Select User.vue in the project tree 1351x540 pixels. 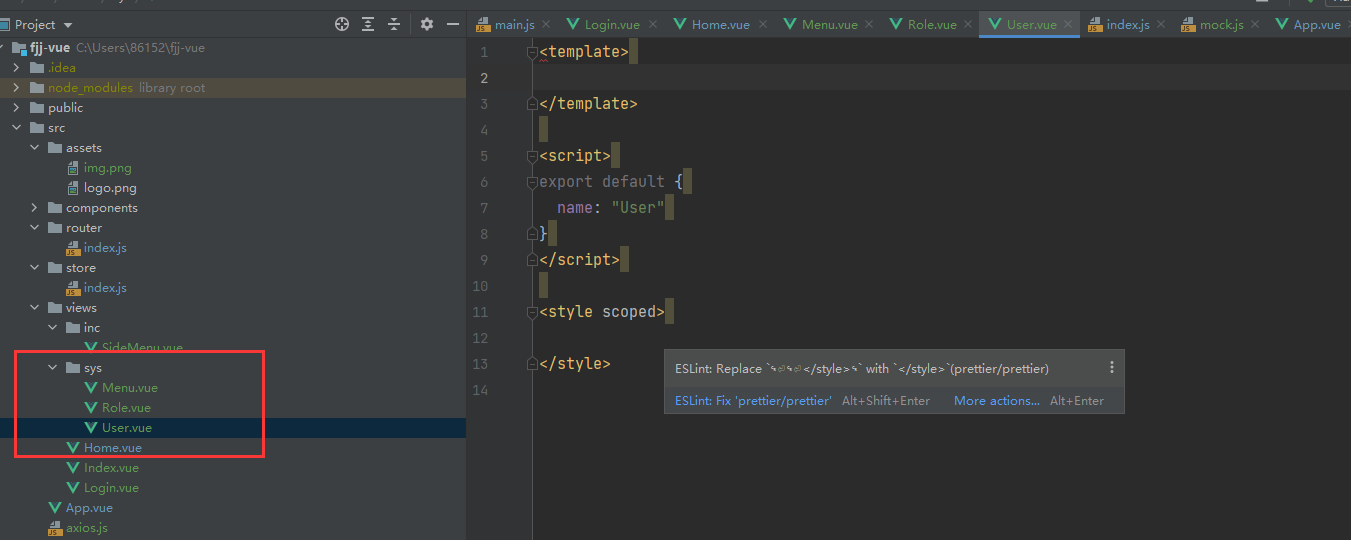pyautogui.click(x=127, y=427)
